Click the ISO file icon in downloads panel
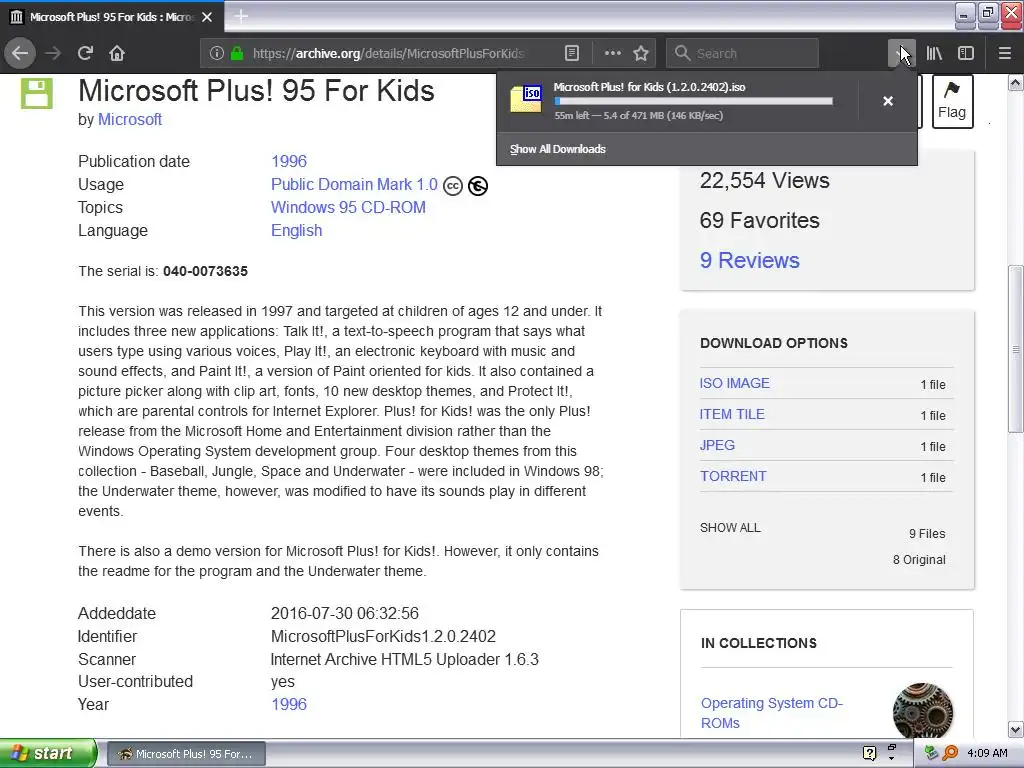The height and width of the screenshot is (768, 1024). 526,99
